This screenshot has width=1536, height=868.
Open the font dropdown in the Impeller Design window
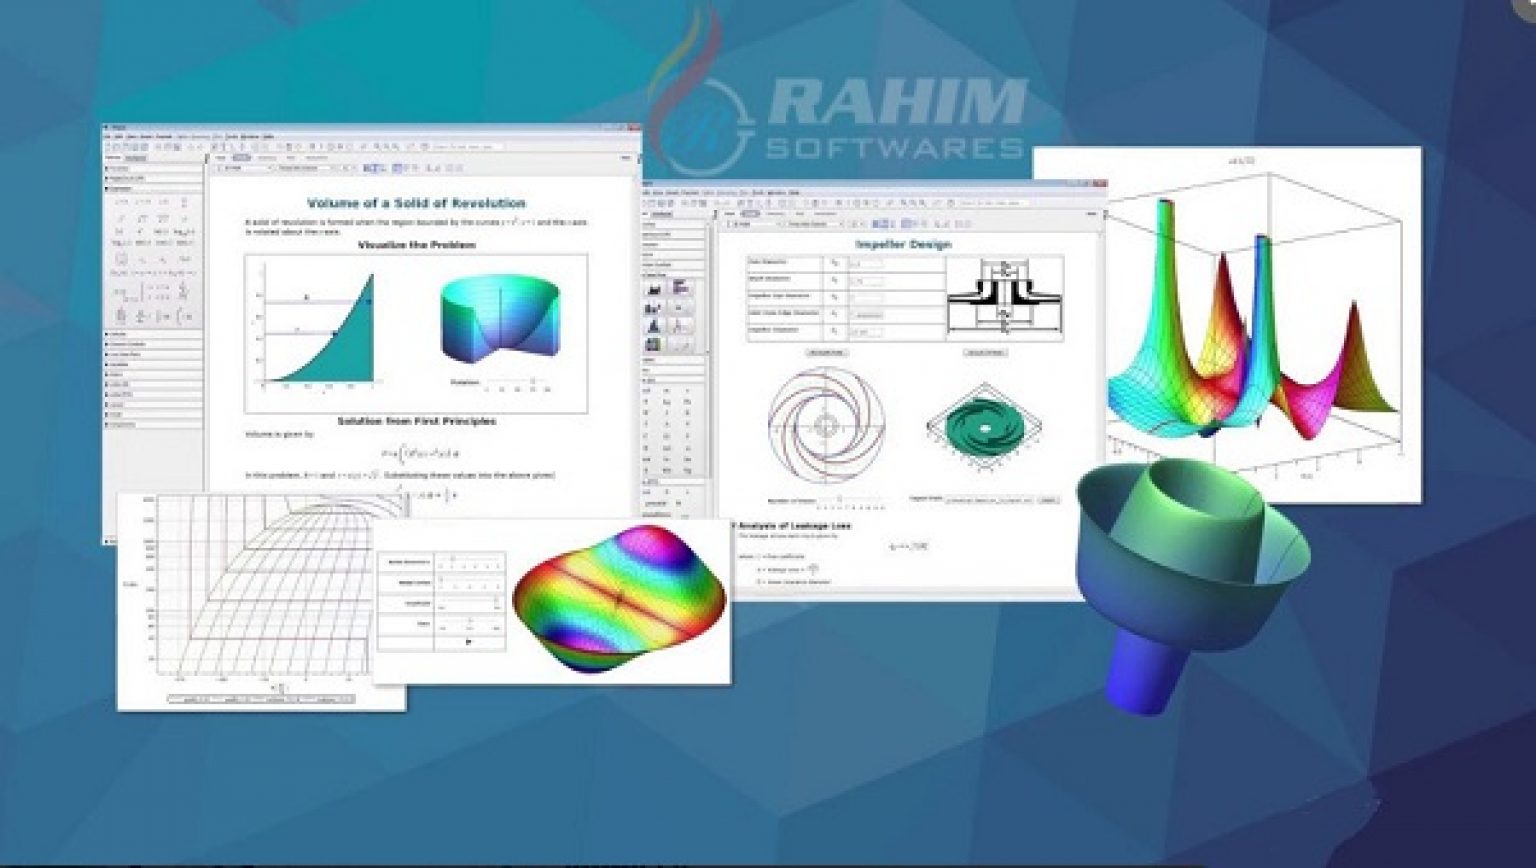point(816,223)
